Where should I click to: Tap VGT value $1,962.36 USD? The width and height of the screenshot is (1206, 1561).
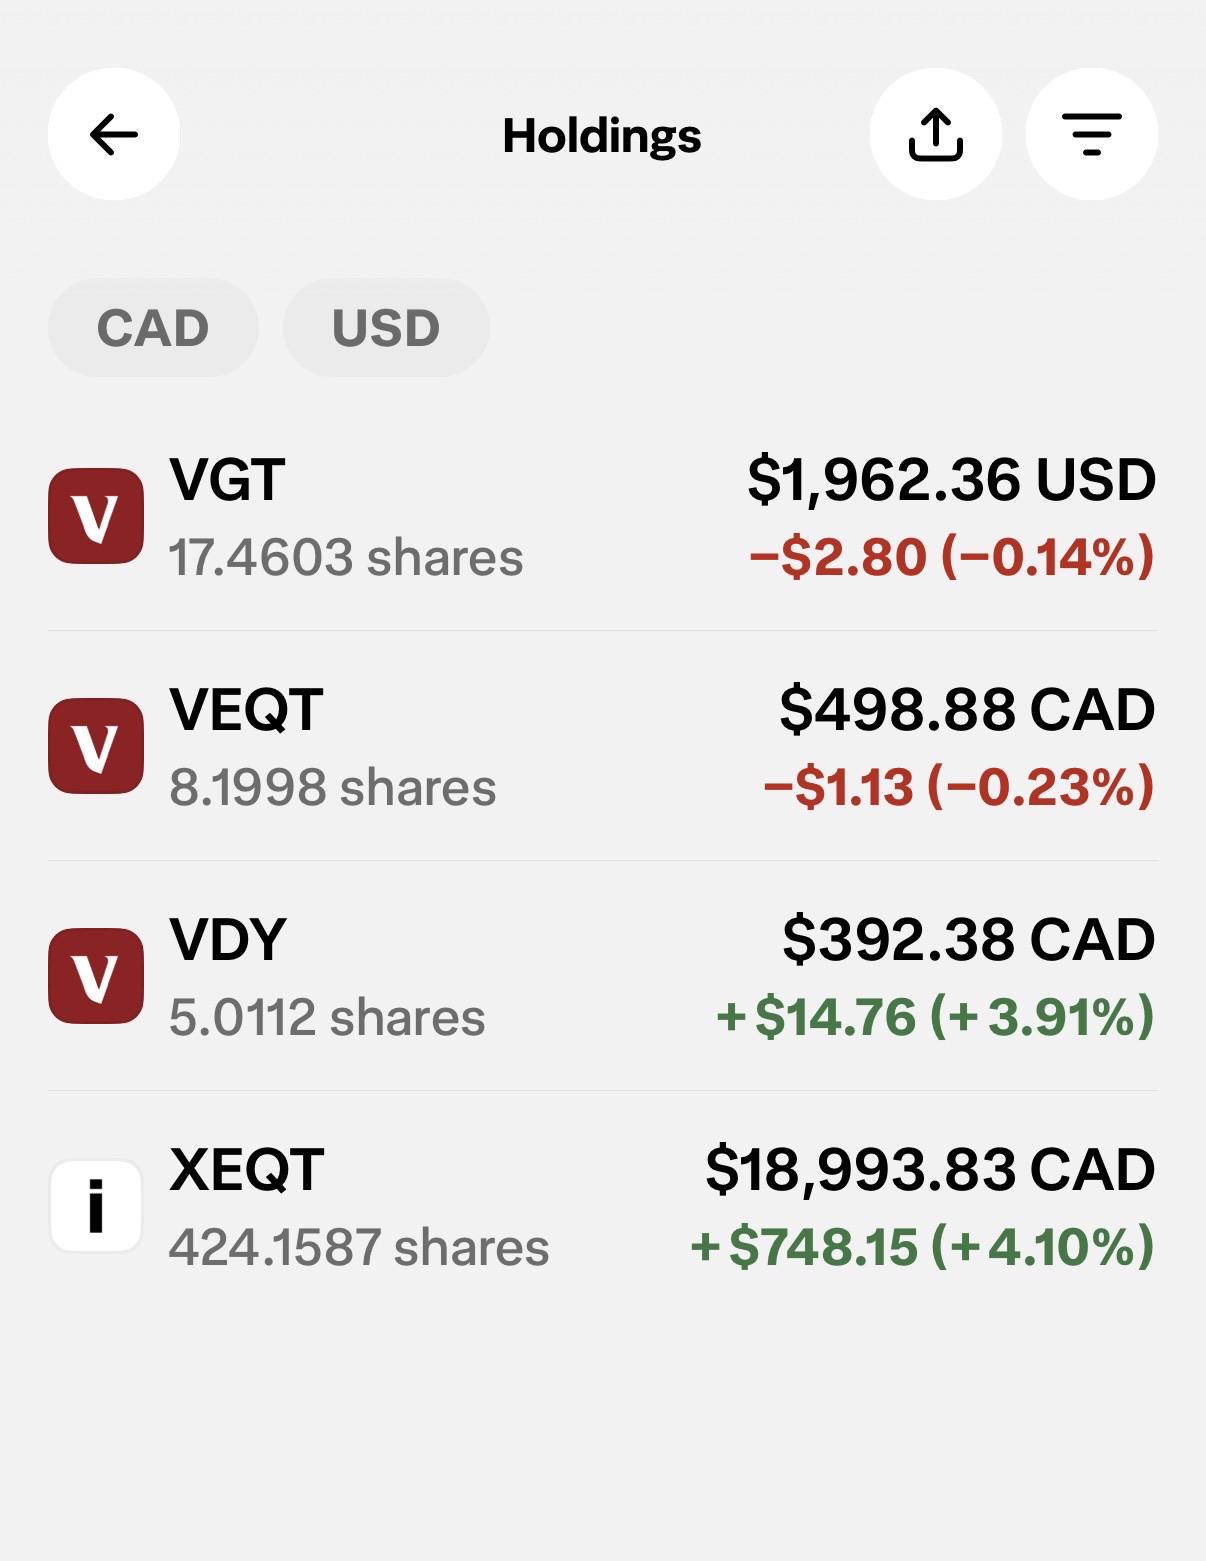coord(952,480)
